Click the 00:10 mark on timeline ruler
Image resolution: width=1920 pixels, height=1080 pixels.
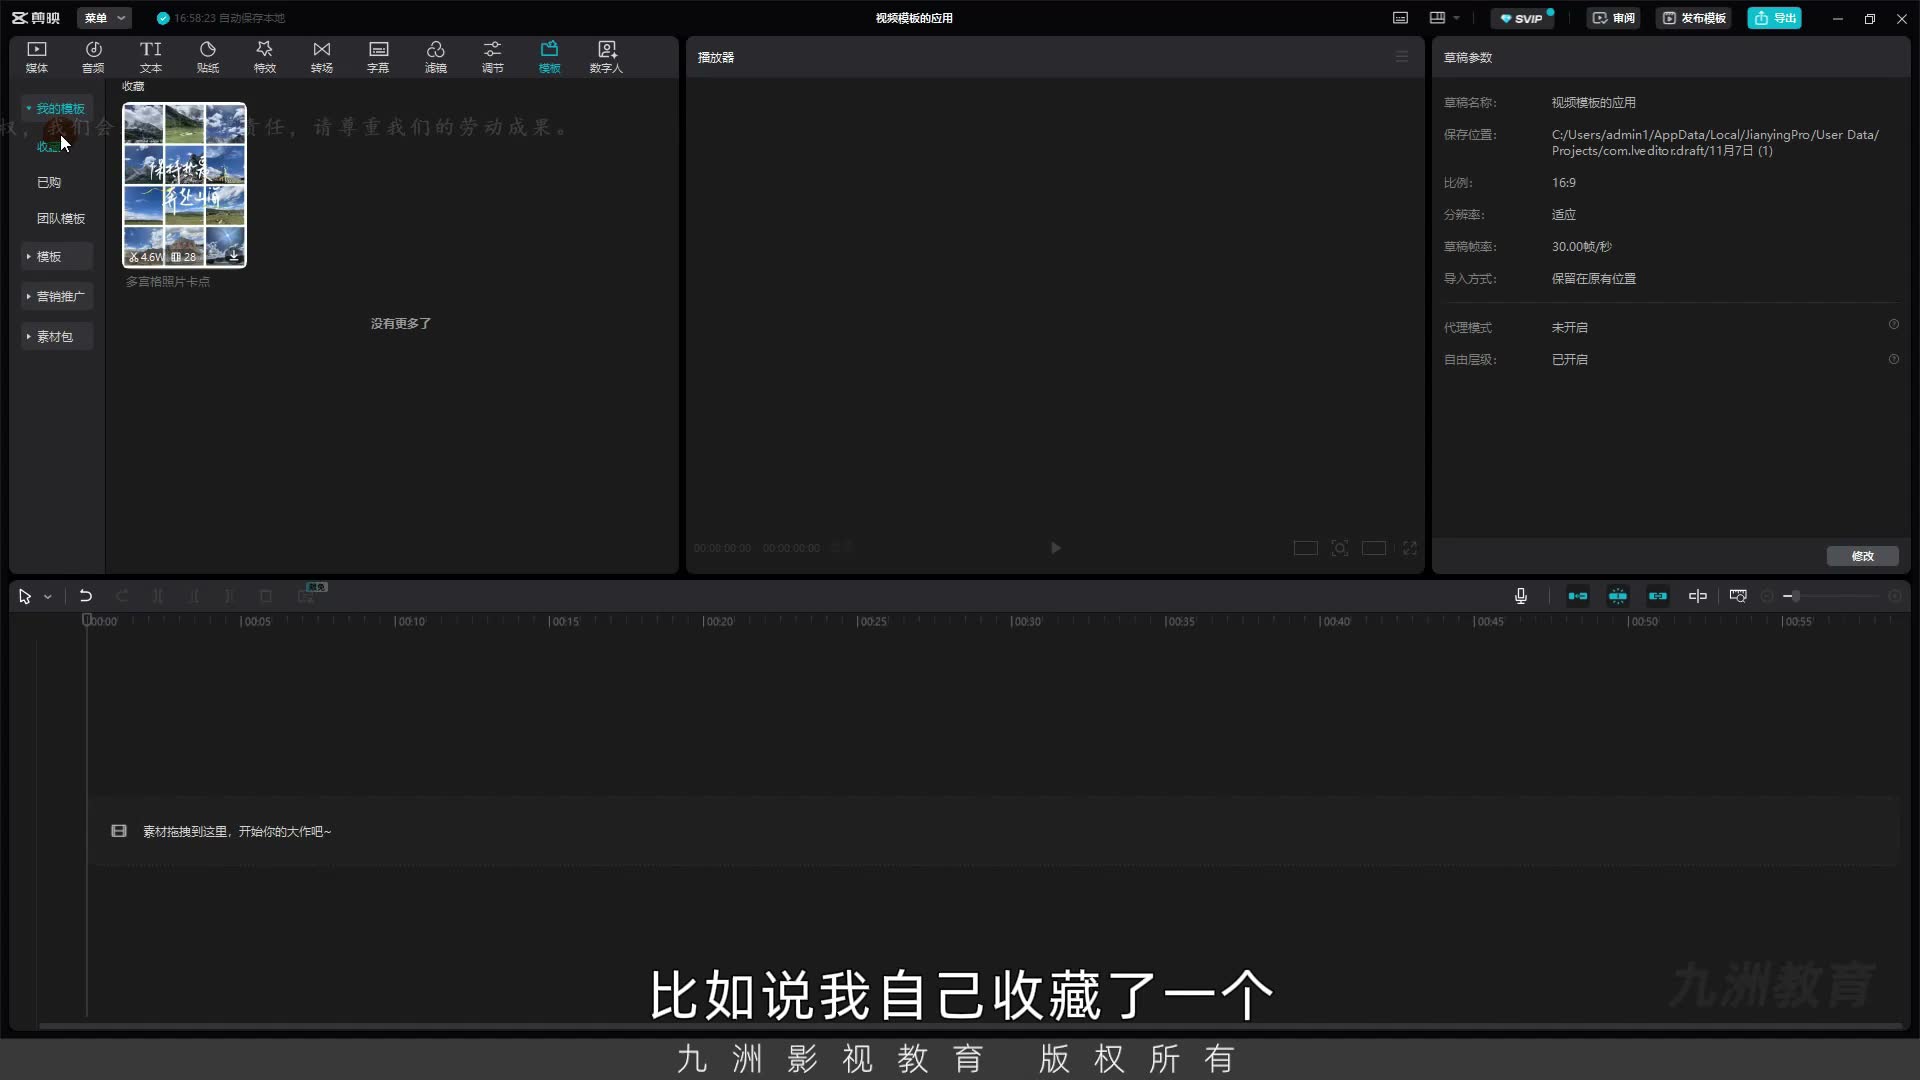coord(409,622)
